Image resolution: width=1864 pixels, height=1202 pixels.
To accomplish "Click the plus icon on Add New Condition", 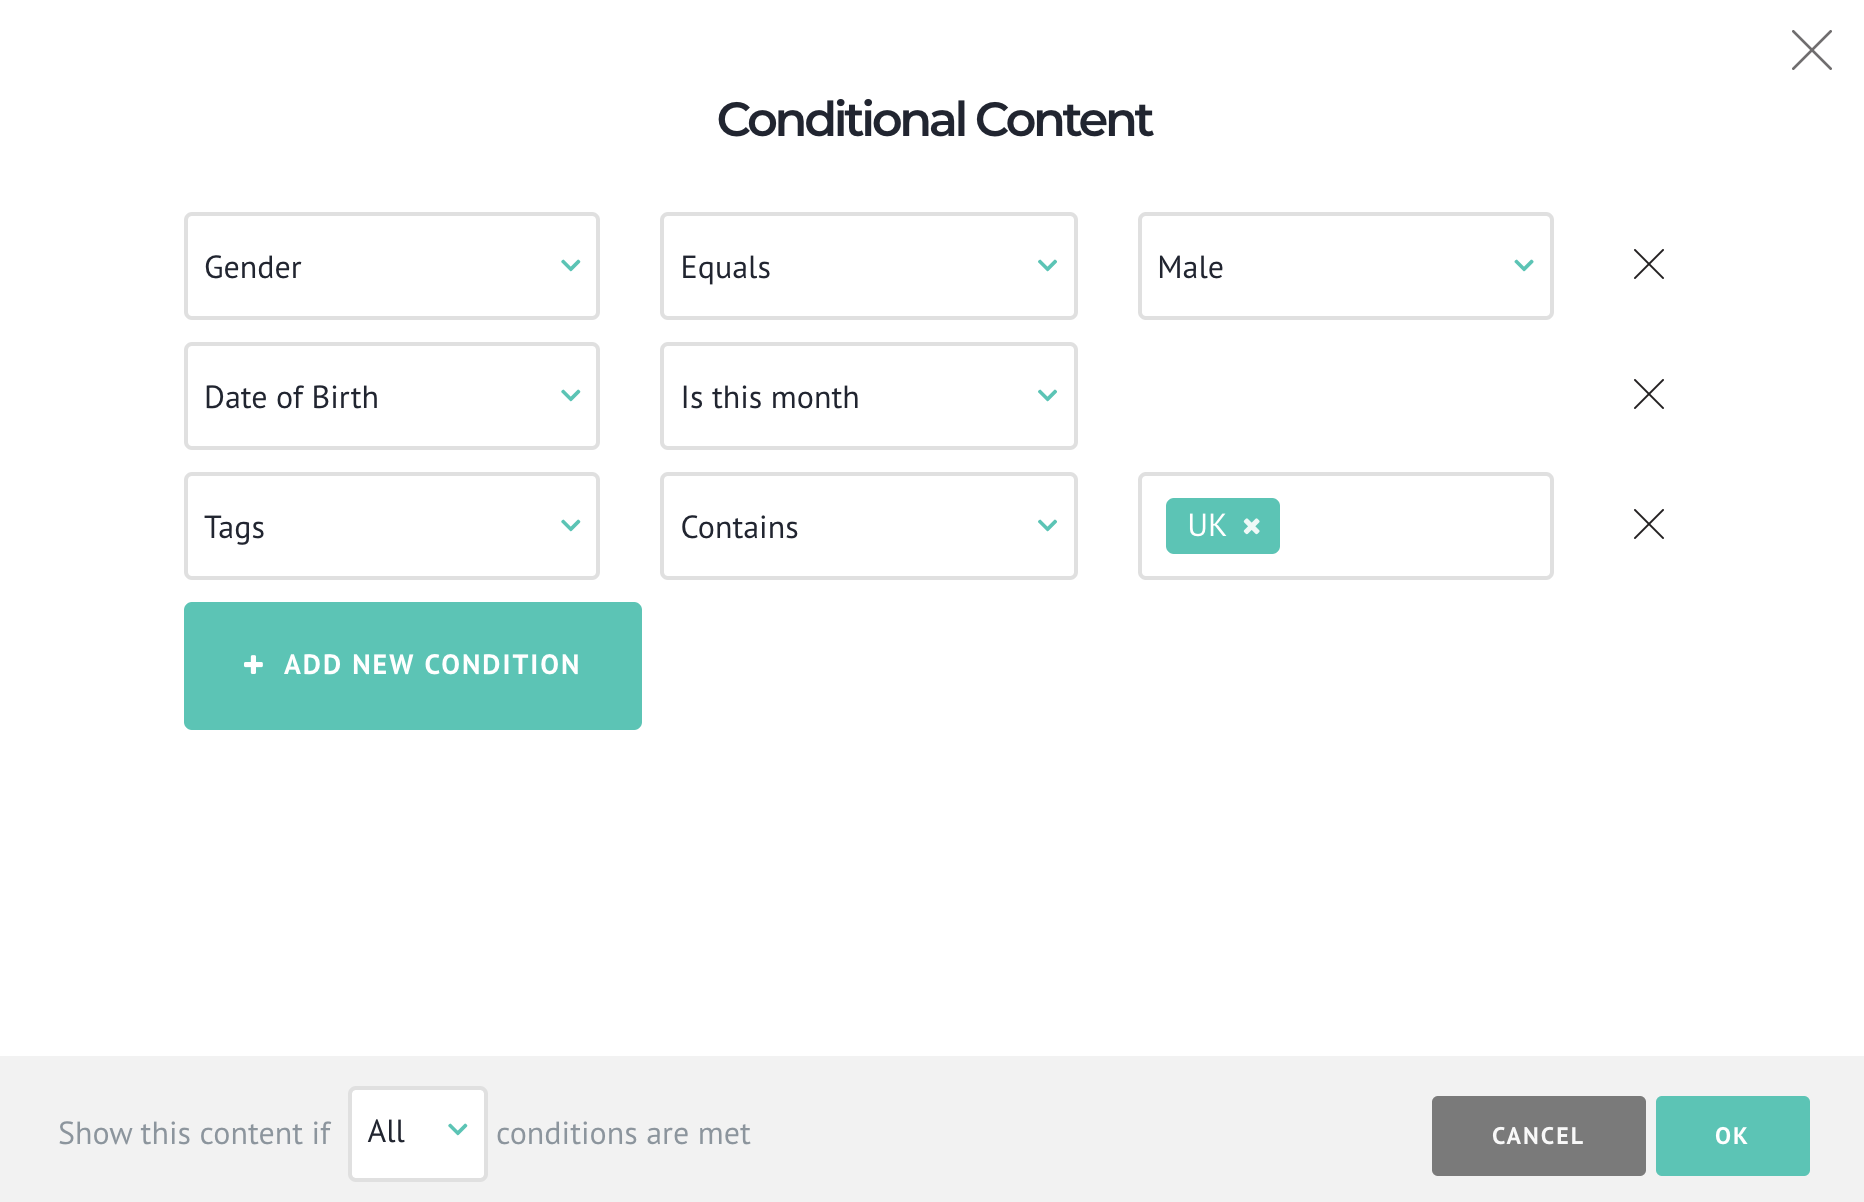I will tap(254, 665).
